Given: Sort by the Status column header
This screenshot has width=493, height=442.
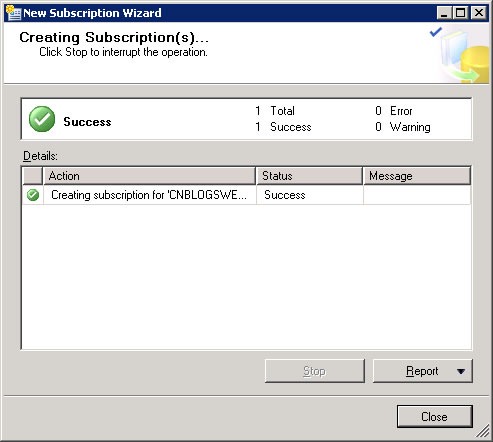Looking at the screenshot, I should point(310,176).
